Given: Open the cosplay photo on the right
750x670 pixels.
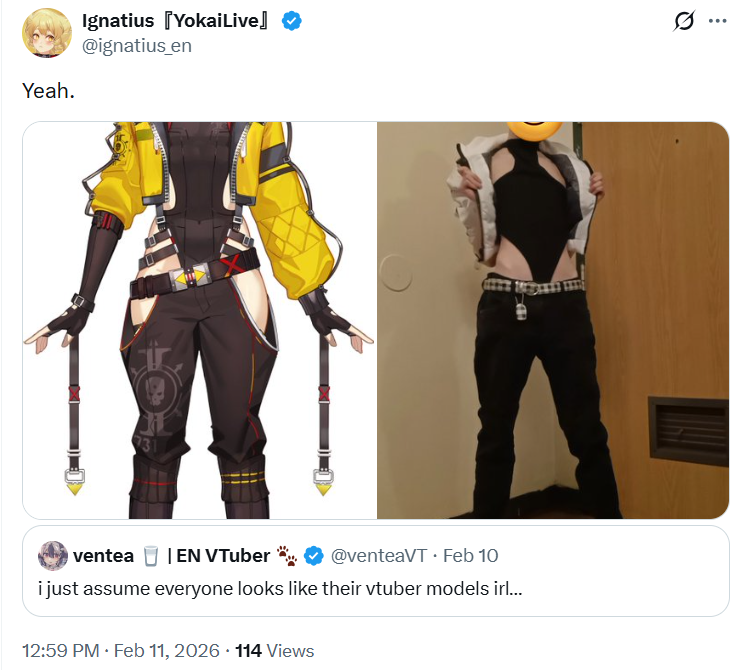Looking at the screenshot, I should tap(553, 320).
